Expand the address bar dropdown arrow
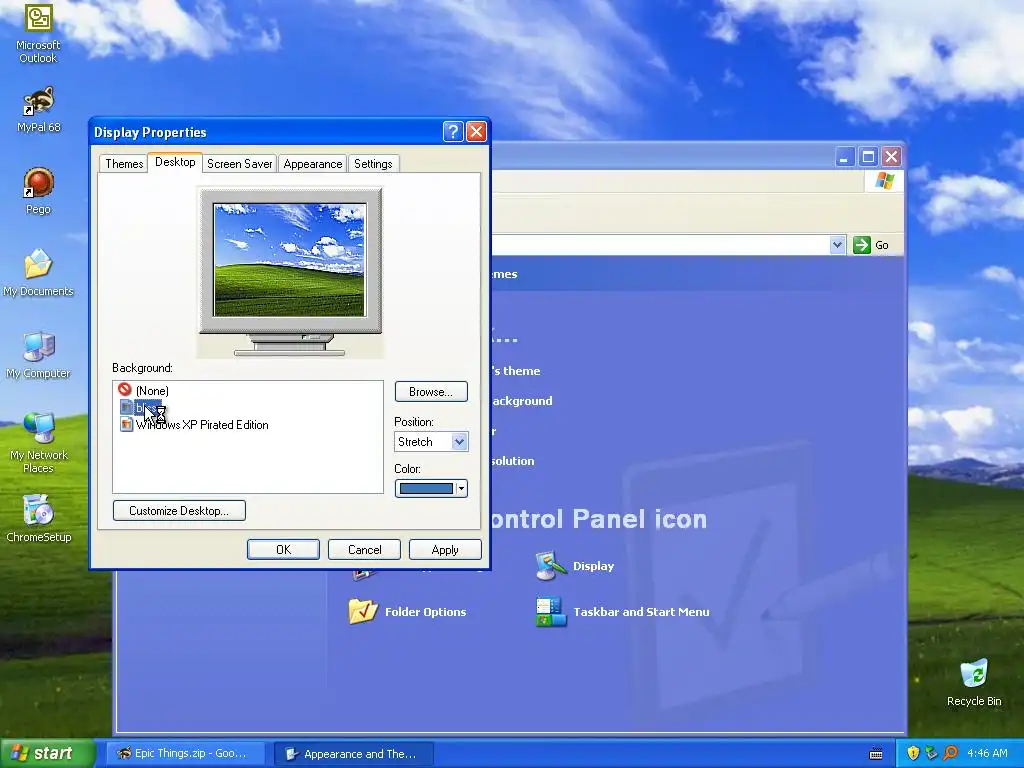Viewport: 1024px width, 768px height. 837,245
